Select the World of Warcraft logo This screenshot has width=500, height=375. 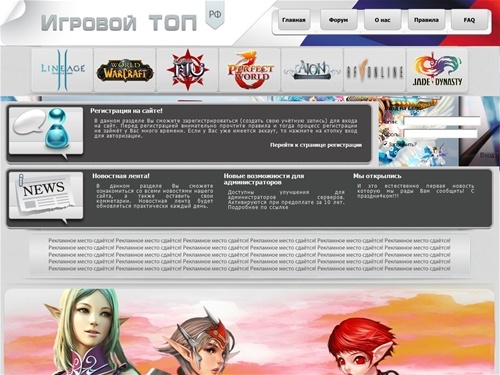125,70
